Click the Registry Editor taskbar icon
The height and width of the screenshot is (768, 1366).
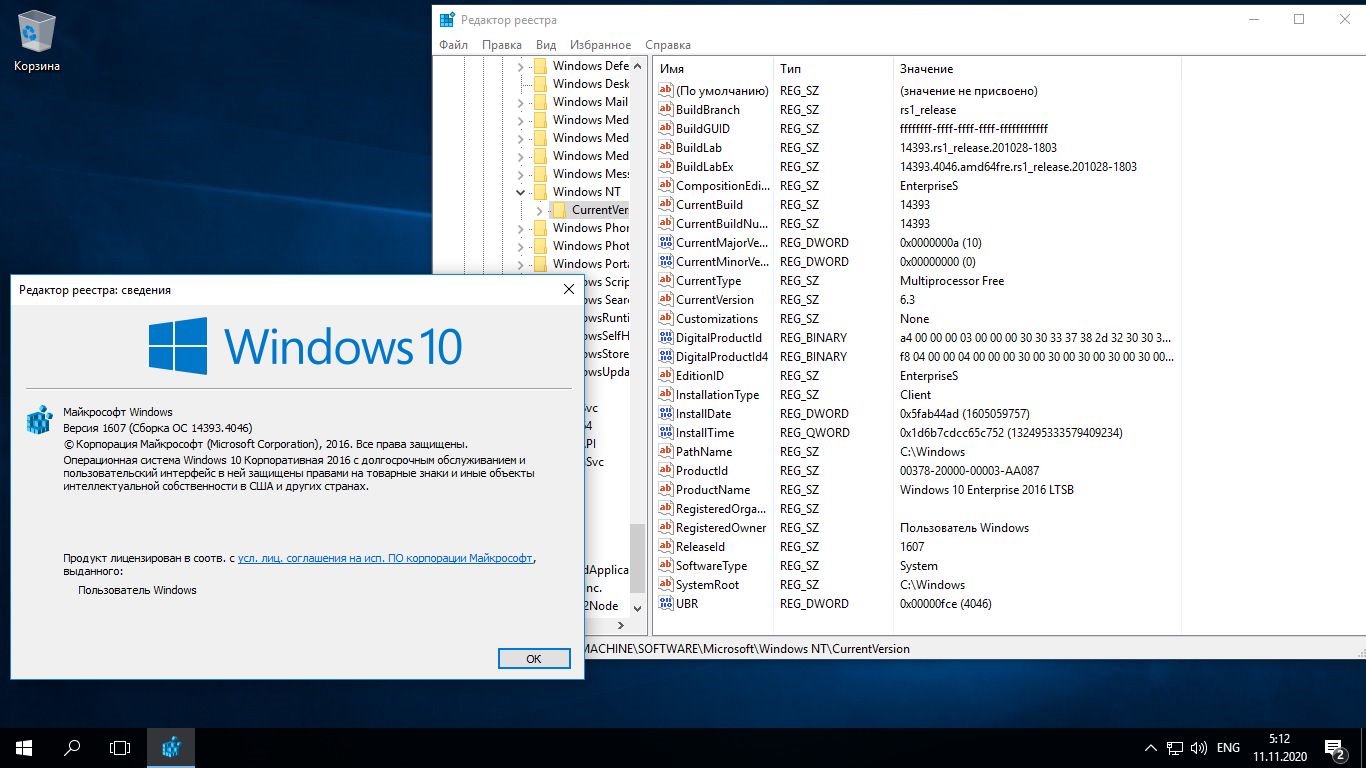pos(171,748)
